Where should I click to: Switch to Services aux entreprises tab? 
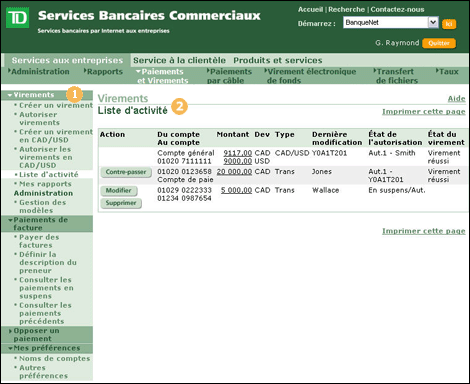tap(67, 61)
